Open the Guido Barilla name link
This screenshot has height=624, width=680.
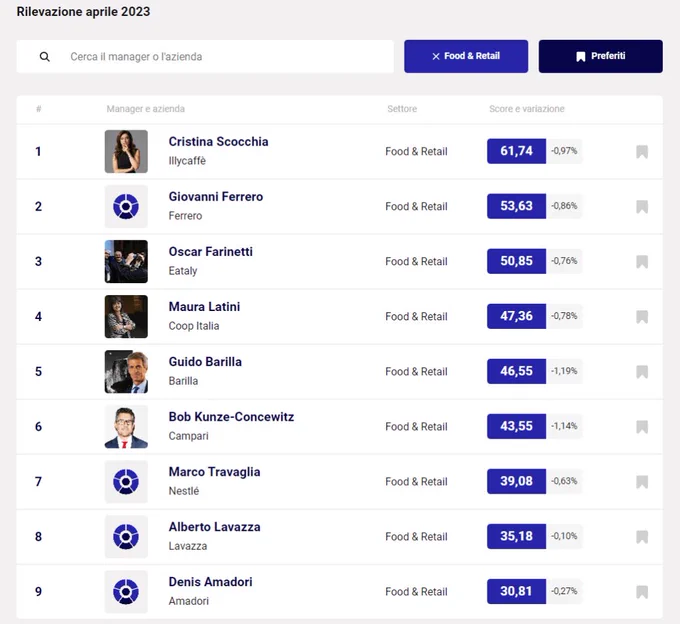point(205,362)
